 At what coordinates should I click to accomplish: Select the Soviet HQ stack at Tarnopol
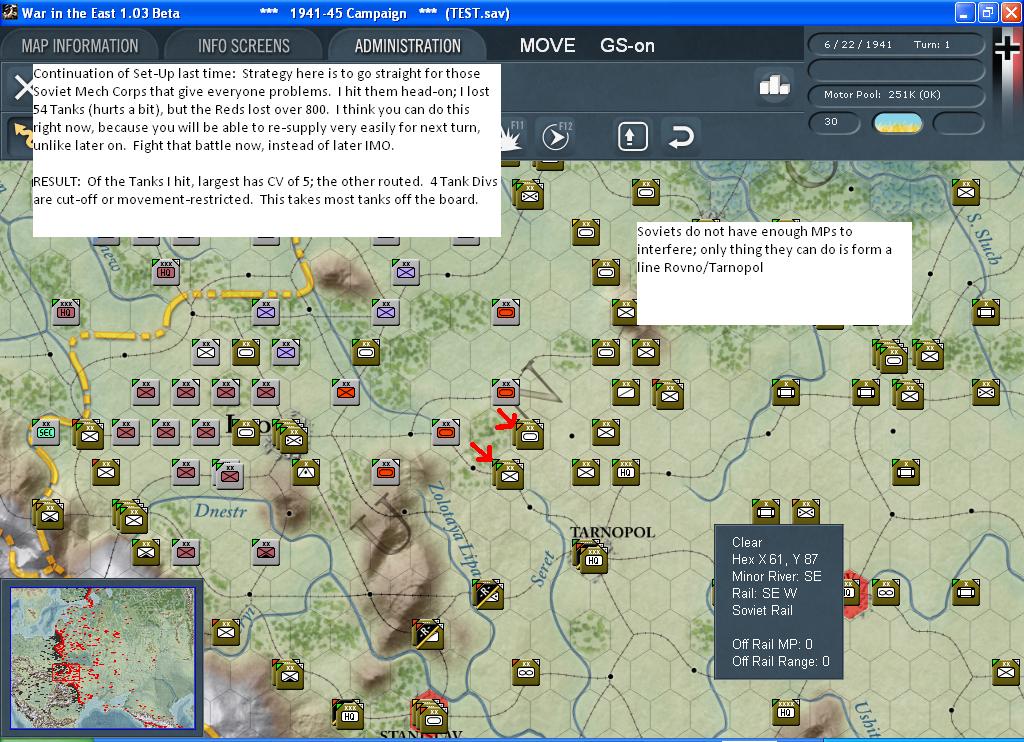[x=592, y=559]
